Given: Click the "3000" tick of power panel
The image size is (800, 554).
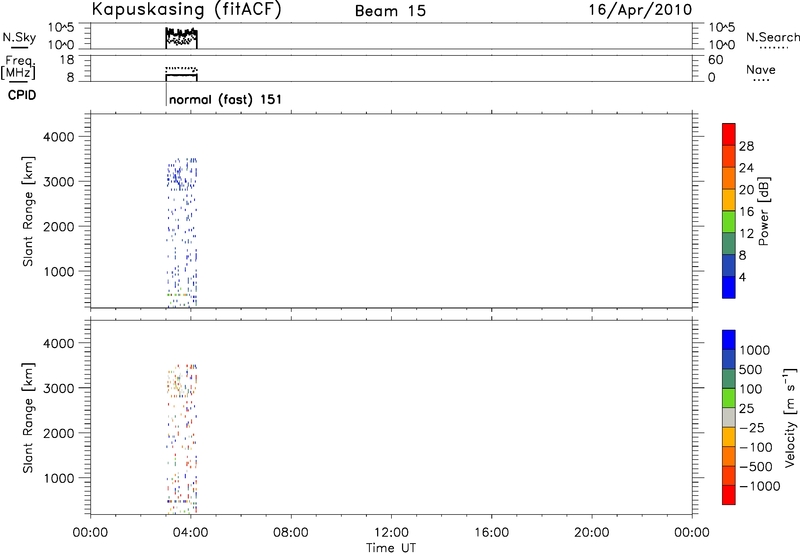Looking at the screenshot, I should (x=58, y=182).
